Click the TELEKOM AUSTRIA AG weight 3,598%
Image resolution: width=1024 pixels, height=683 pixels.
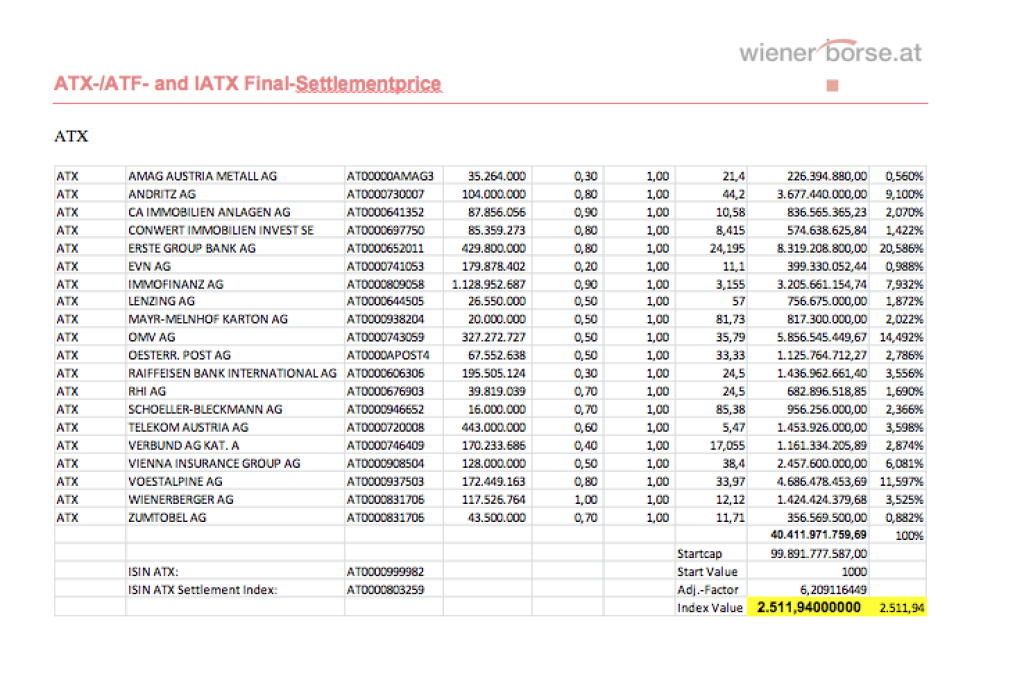[905, 427]
